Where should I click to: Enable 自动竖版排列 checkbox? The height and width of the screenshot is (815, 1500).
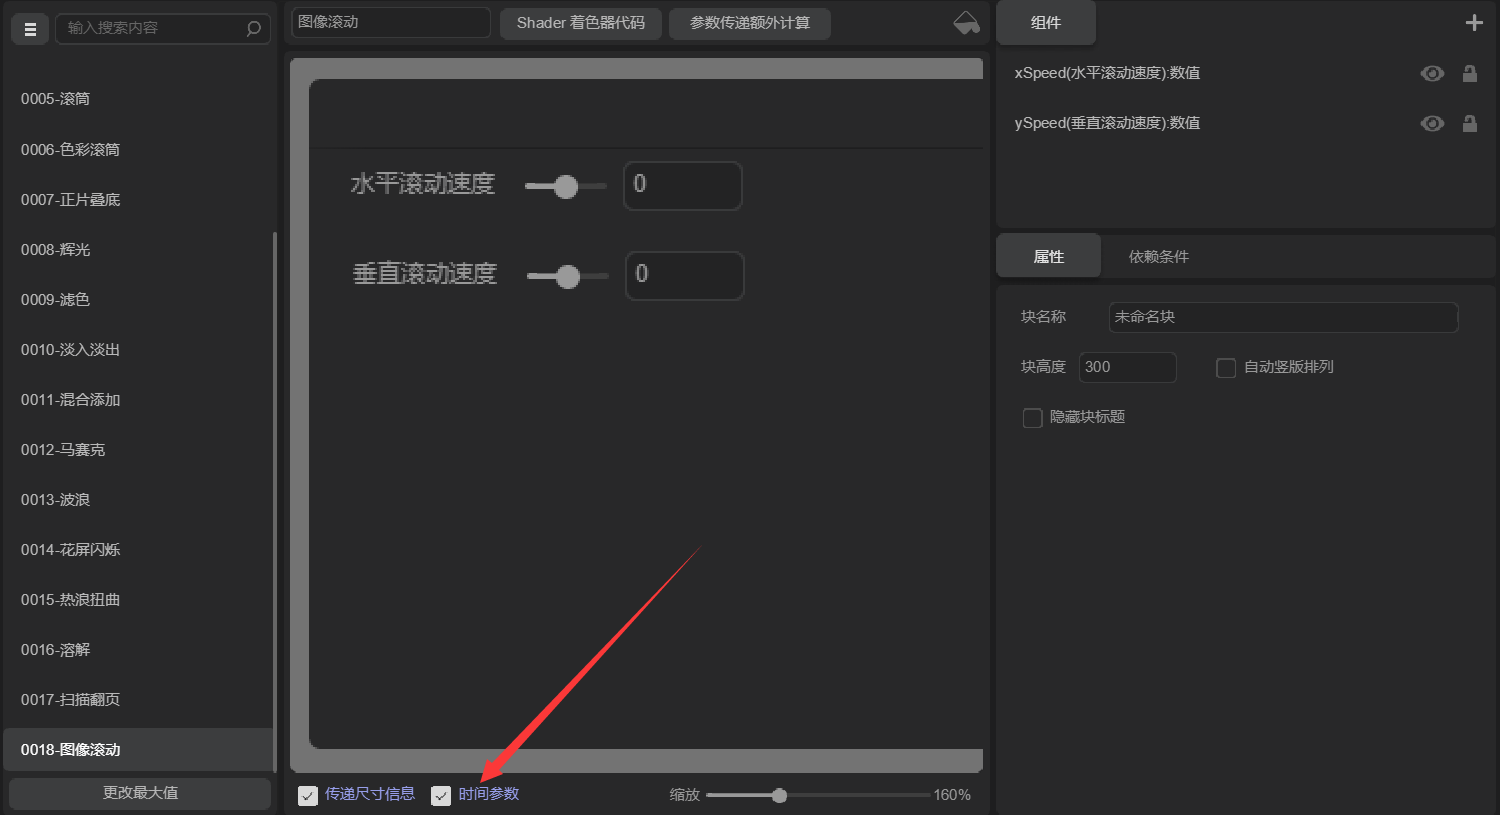point(1226,367)
